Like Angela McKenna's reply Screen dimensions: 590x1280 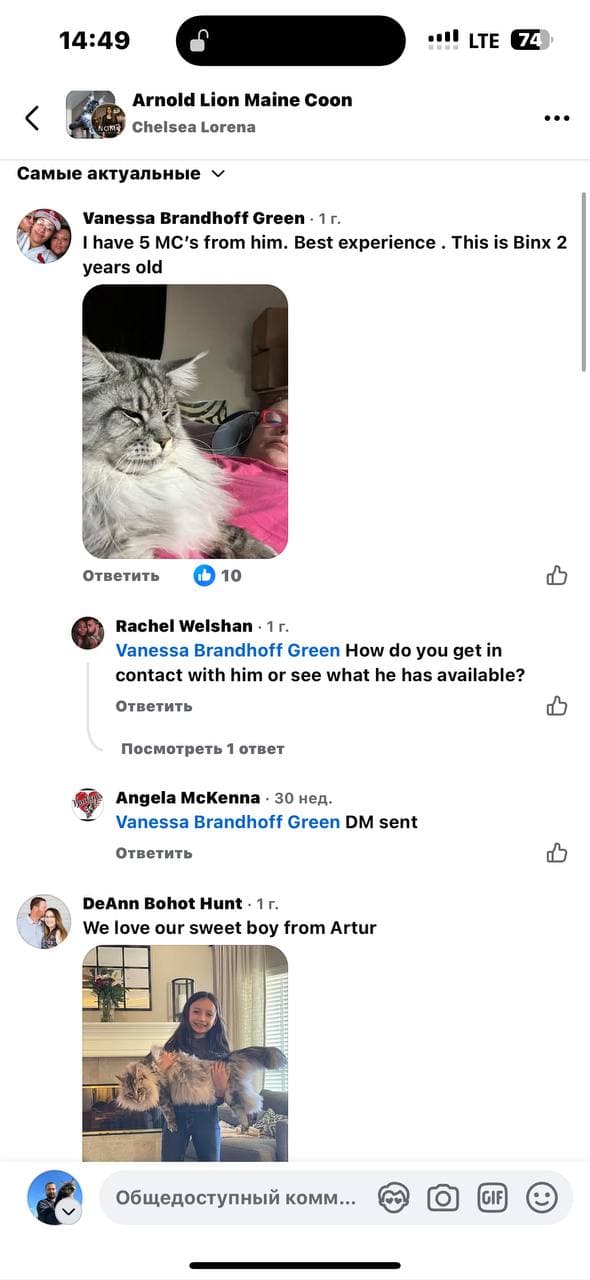point(557,853)
